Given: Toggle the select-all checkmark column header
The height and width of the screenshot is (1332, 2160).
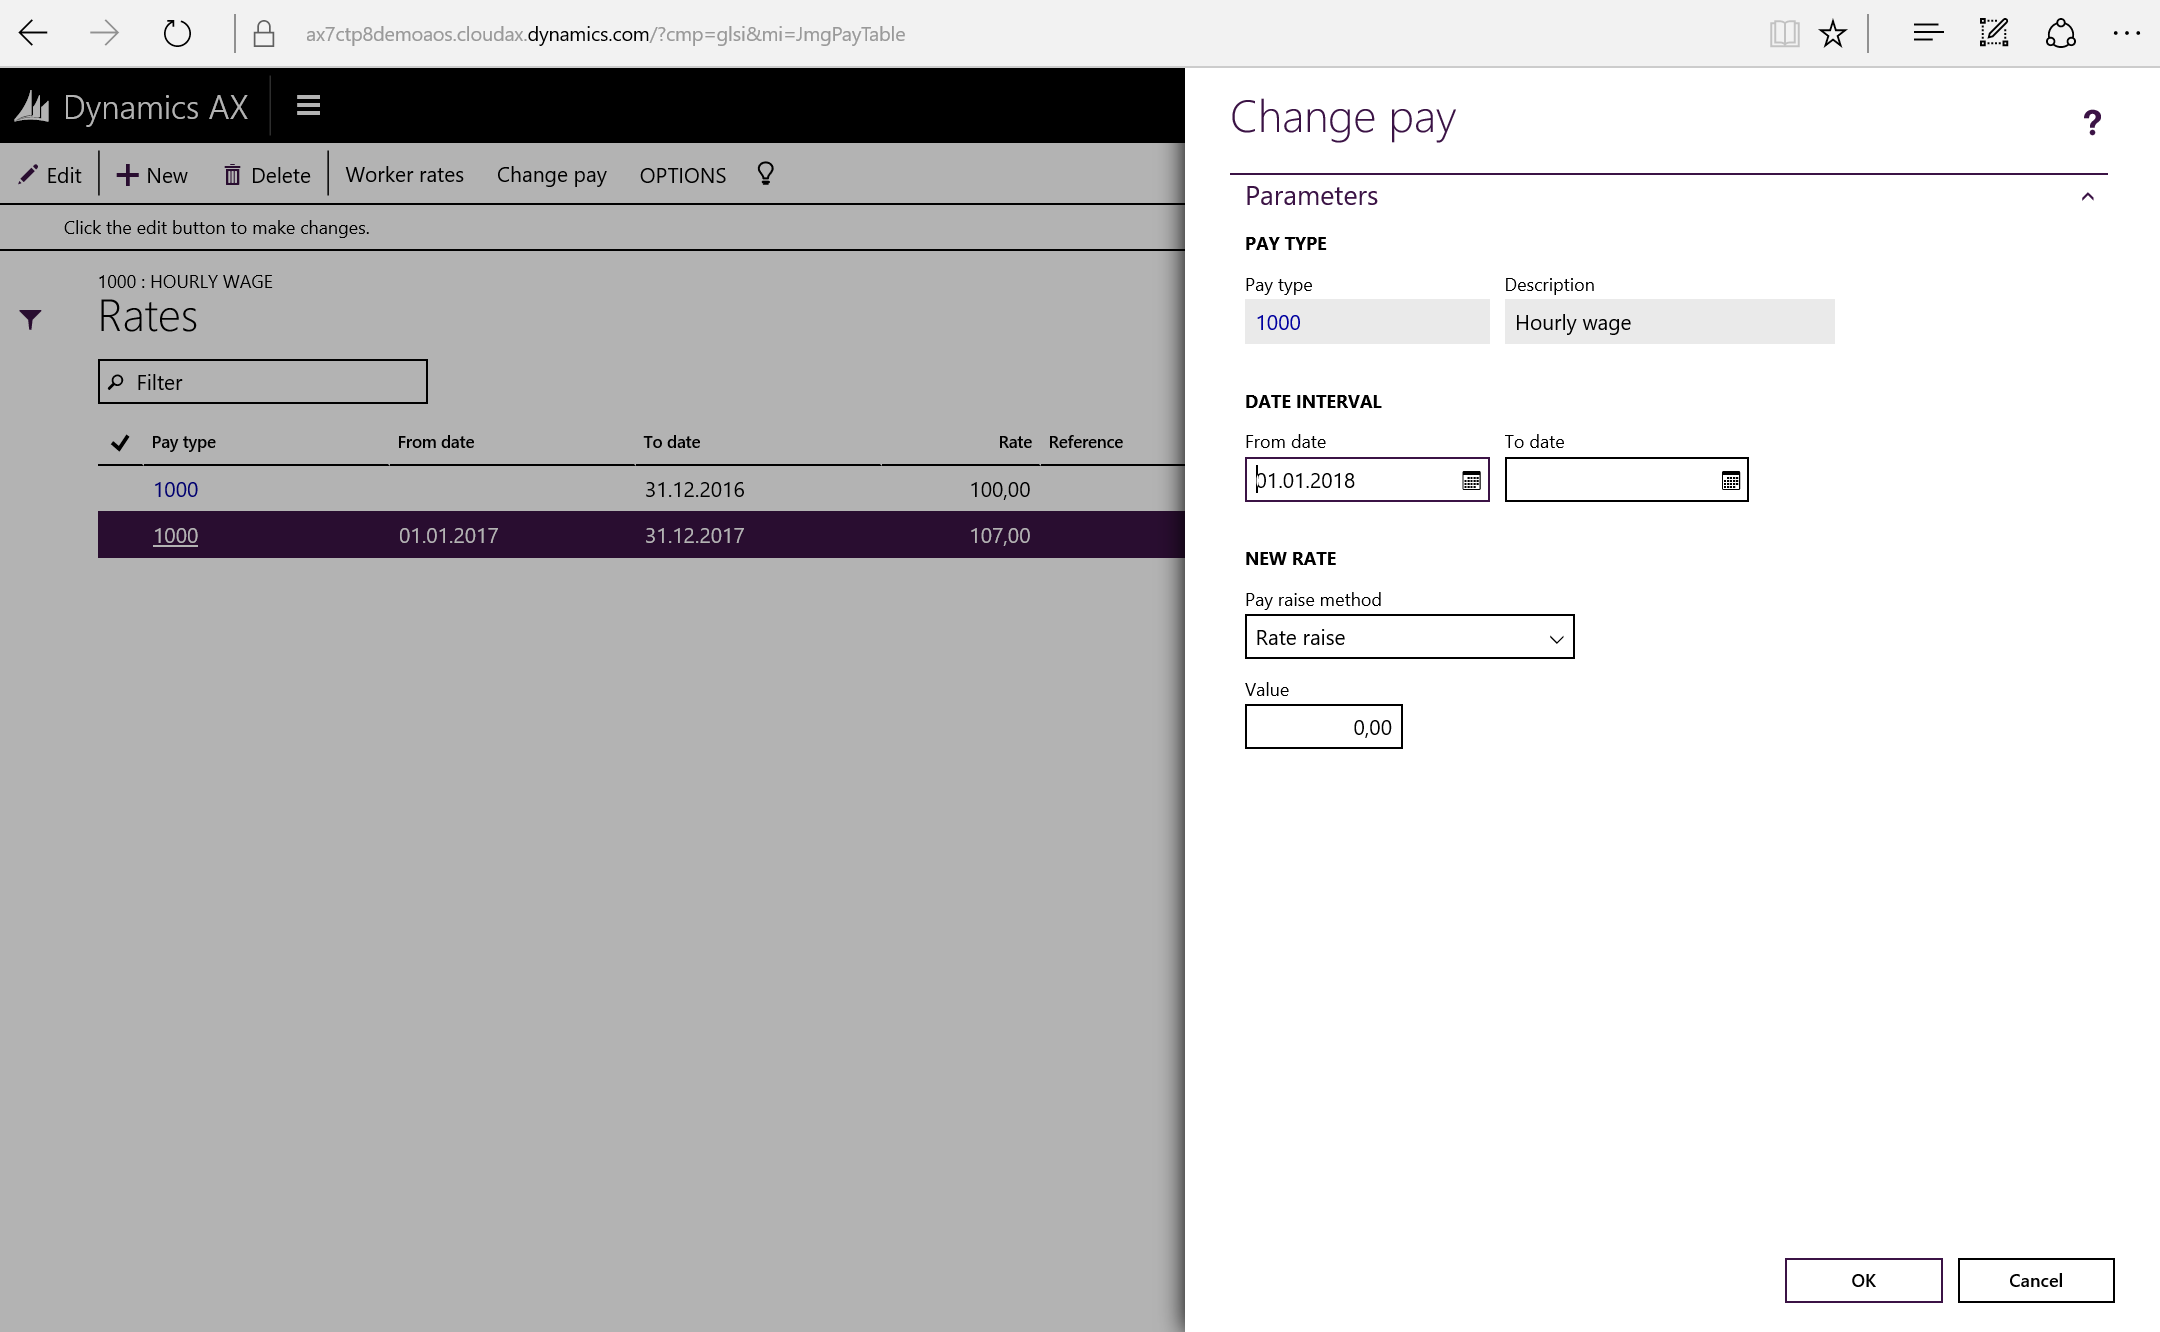Looking at the screenshot, I should tap(120, 442).
